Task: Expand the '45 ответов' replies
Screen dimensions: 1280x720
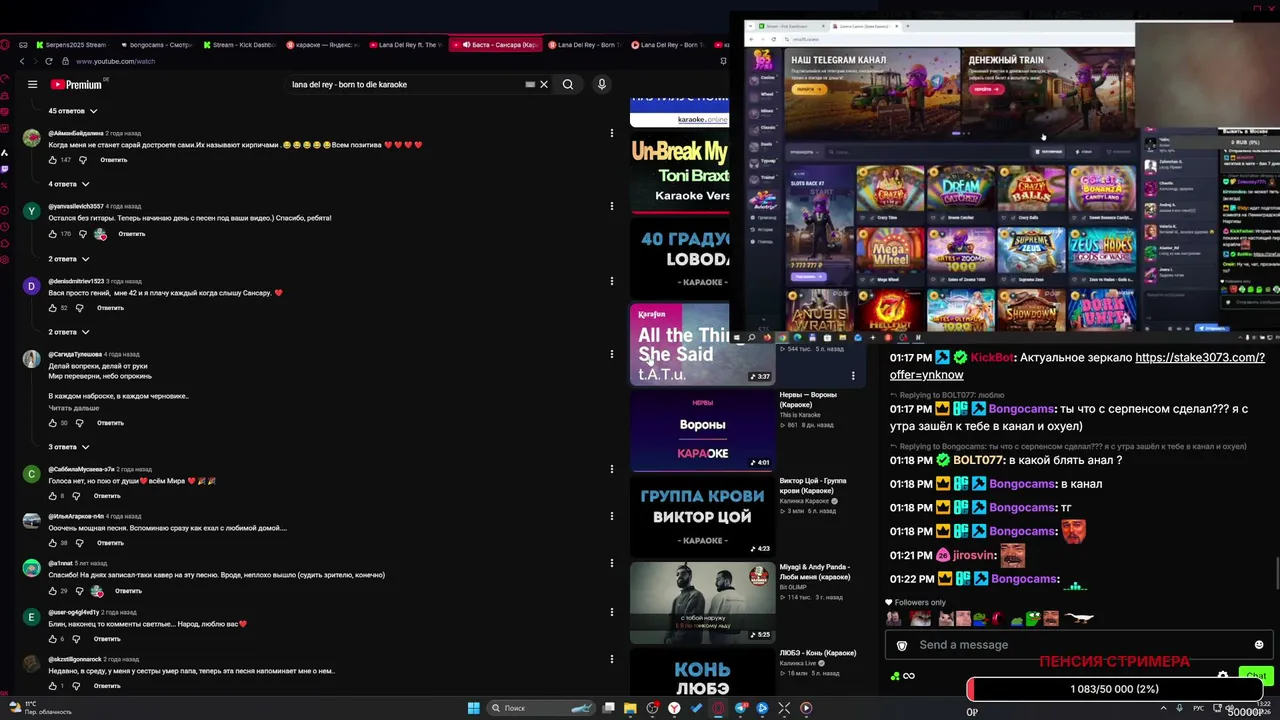Action: [x=73, y=111]
